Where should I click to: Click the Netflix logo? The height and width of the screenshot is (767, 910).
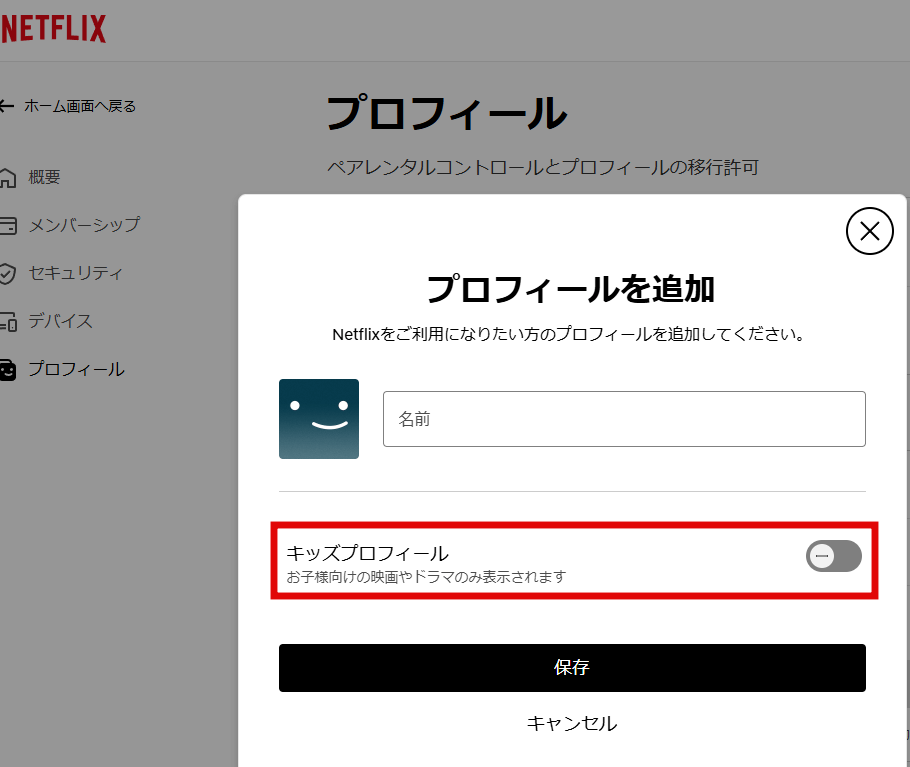54,29
